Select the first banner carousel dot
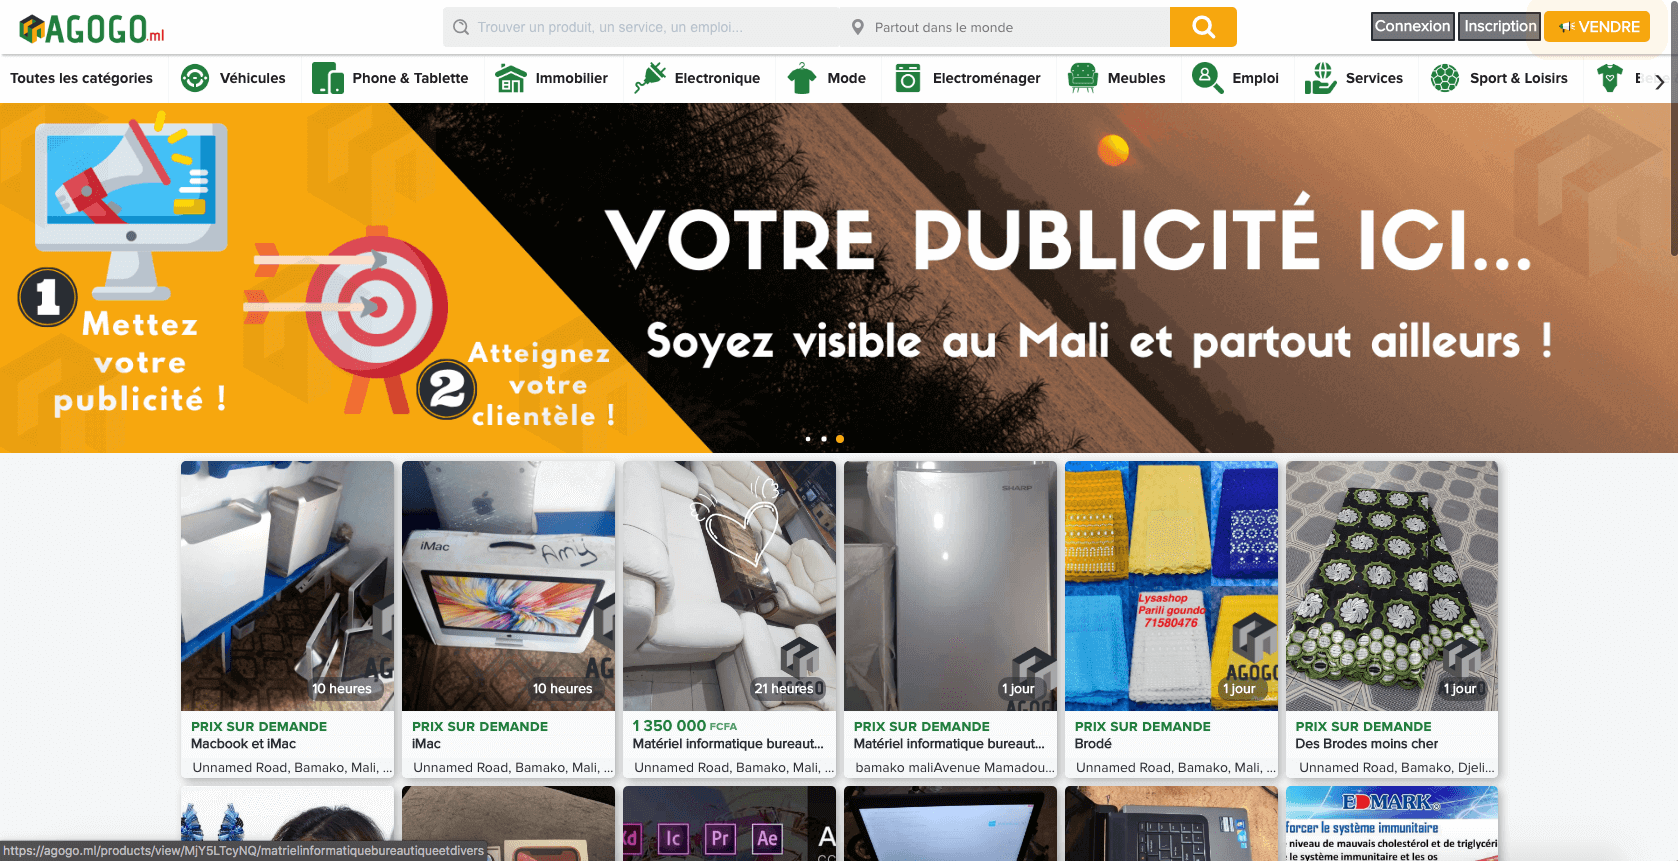This screenshot has height=861, width=1678. coord(808,439)
